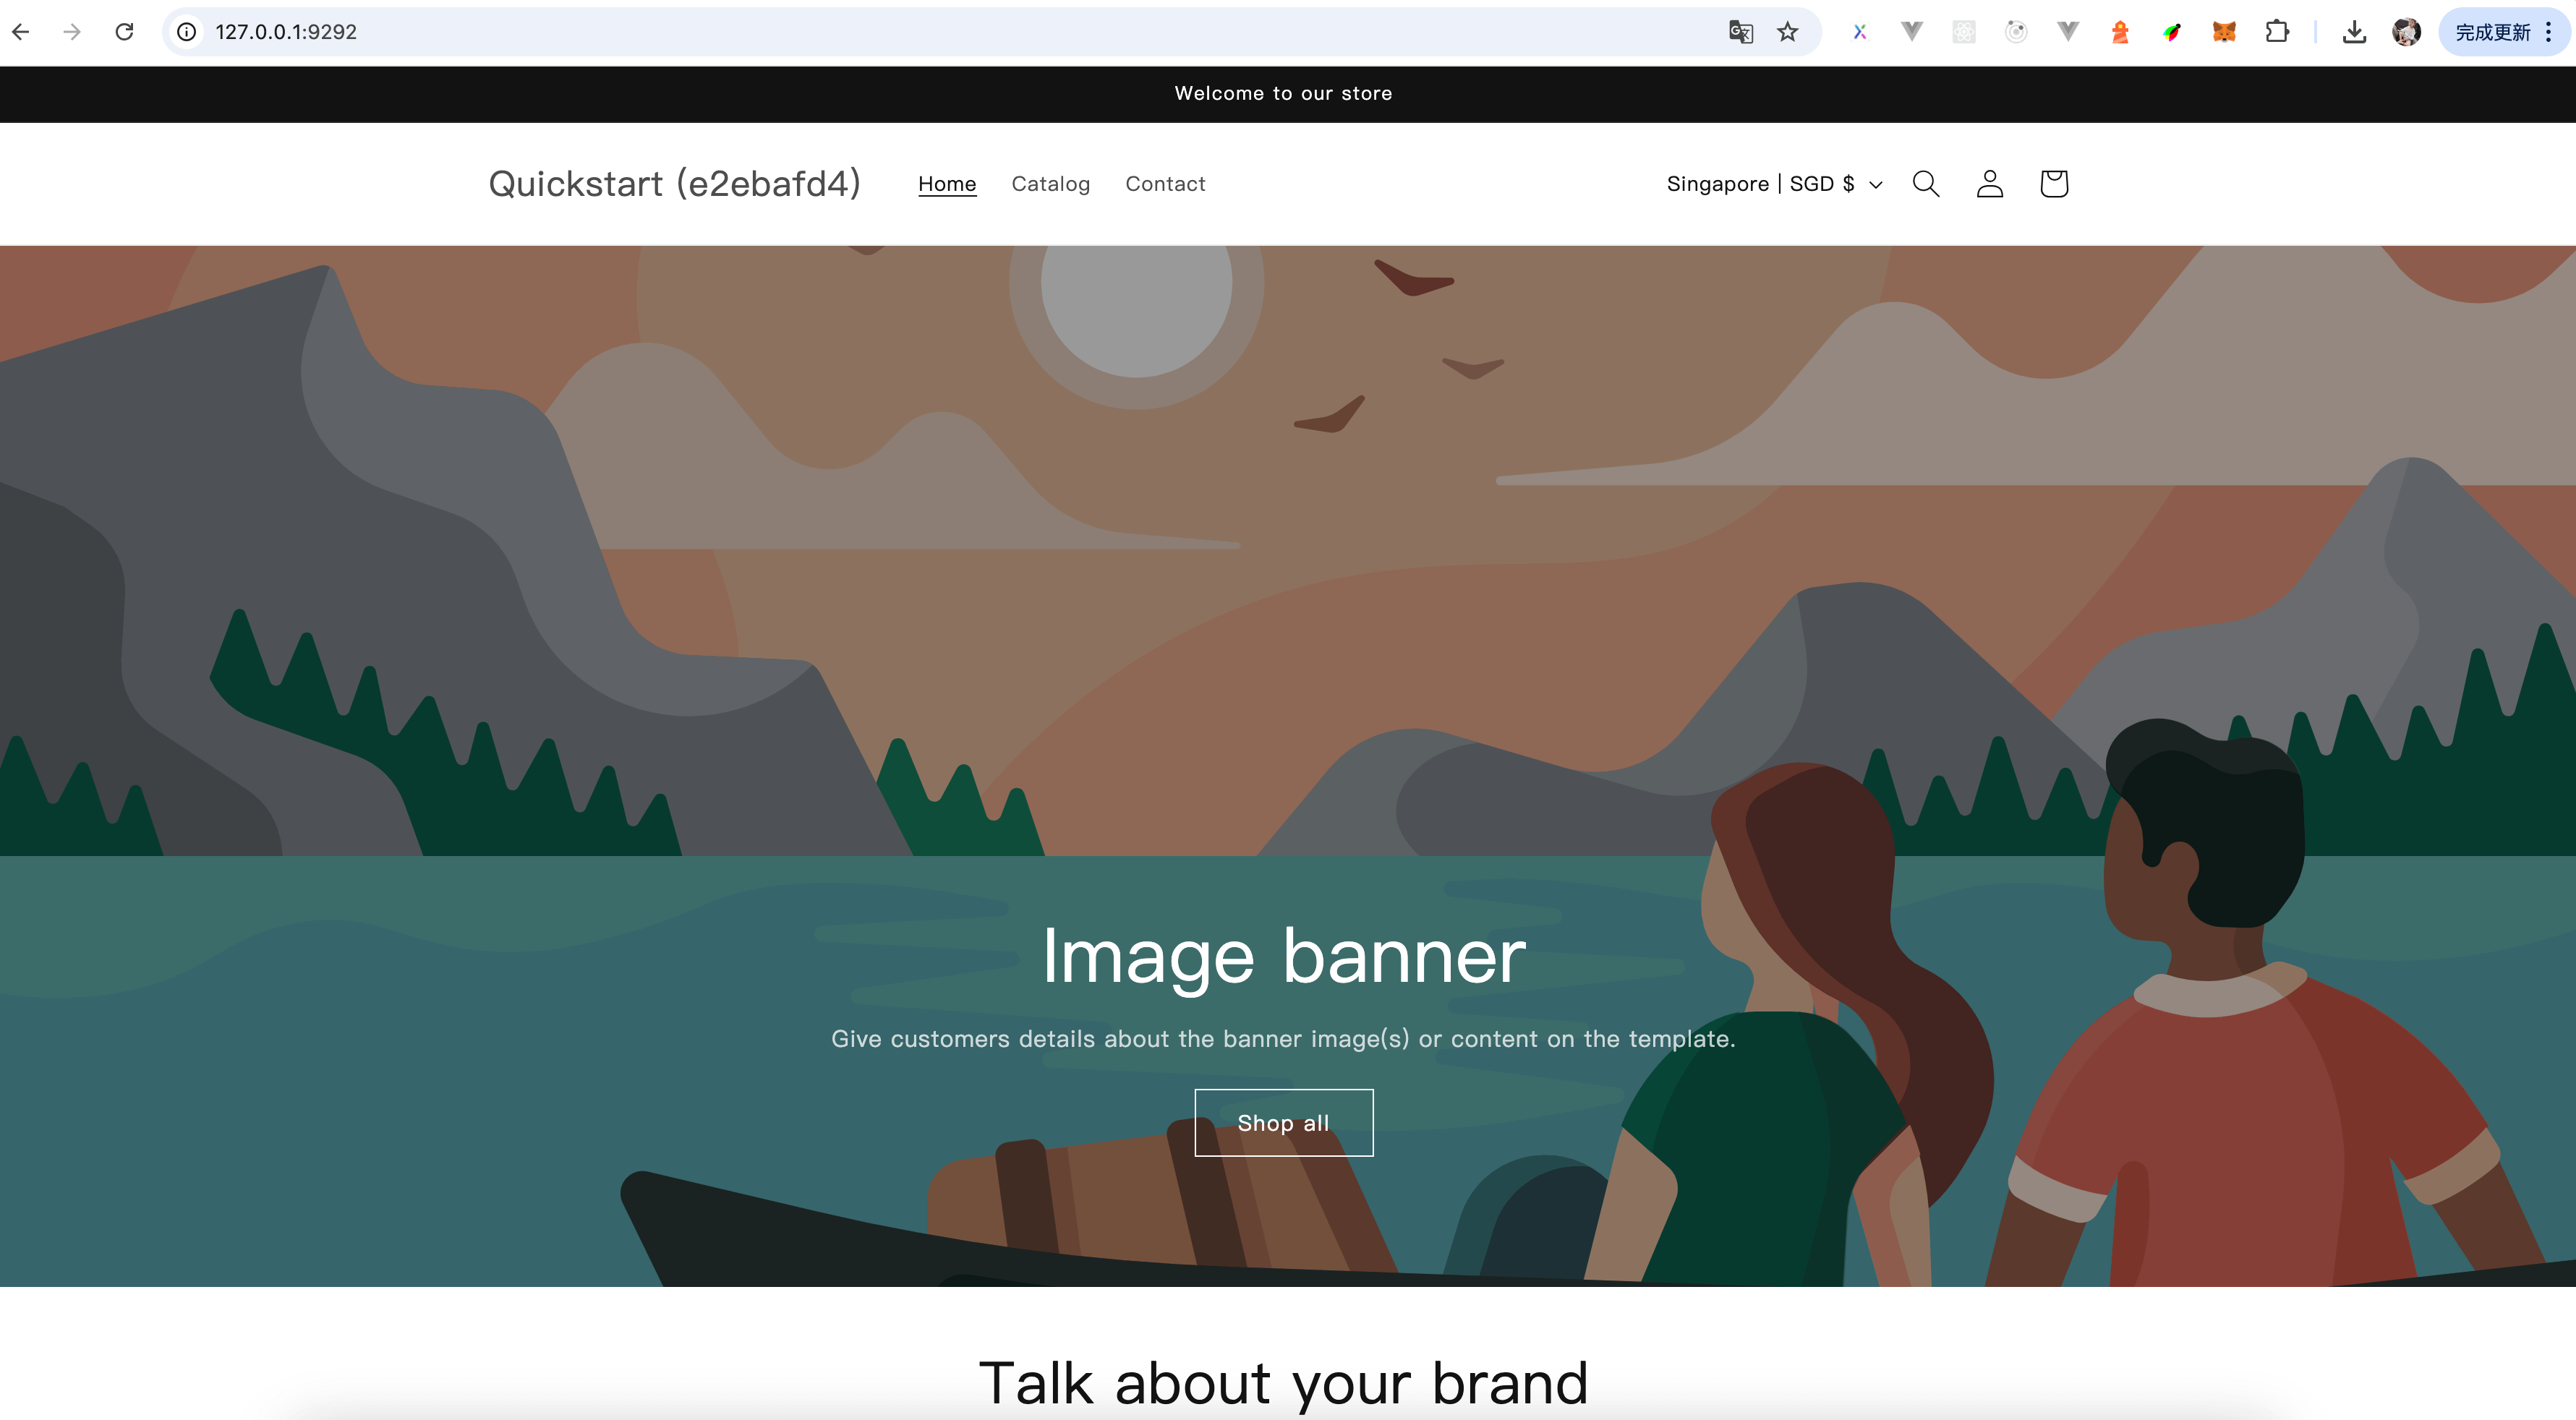
Task: Click the address bar showing 127.0.0.1:9292
Action: (900, 32)
